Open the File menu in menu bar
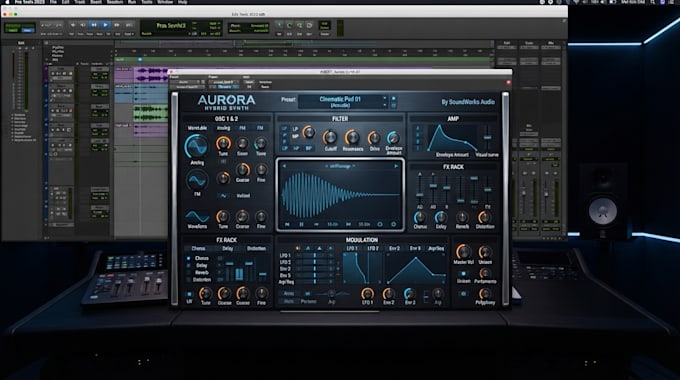 click(x=53, y=2)
